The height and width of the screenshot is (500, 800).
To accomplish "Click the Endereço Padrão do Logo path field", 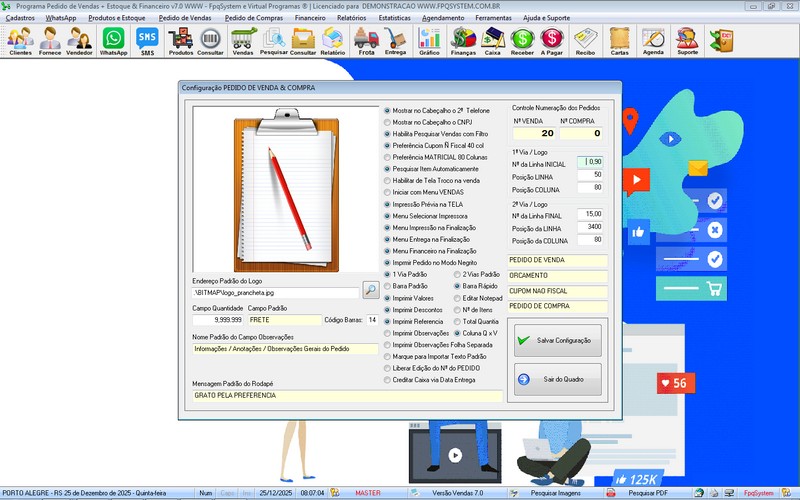I will pos(276,293).
